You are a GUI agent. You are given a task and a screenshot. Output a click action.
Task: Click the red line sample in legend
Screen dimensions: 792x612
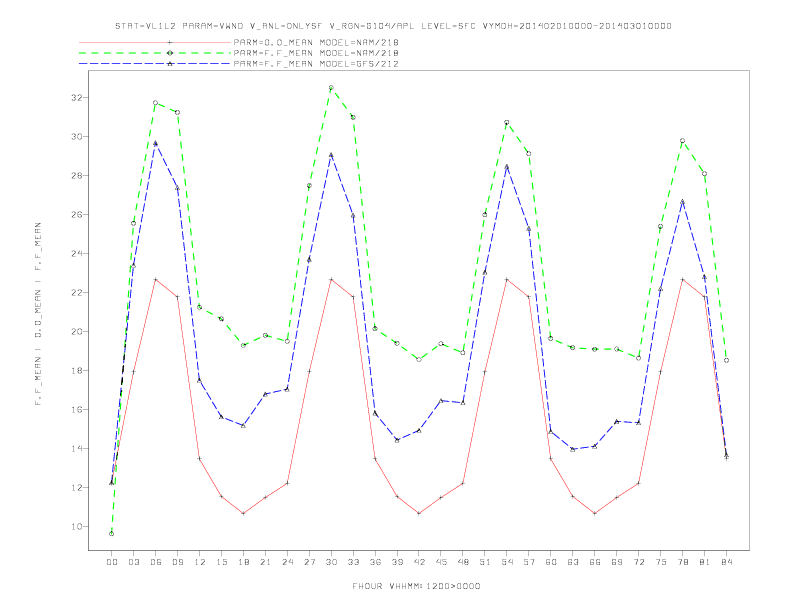point(155,42)
